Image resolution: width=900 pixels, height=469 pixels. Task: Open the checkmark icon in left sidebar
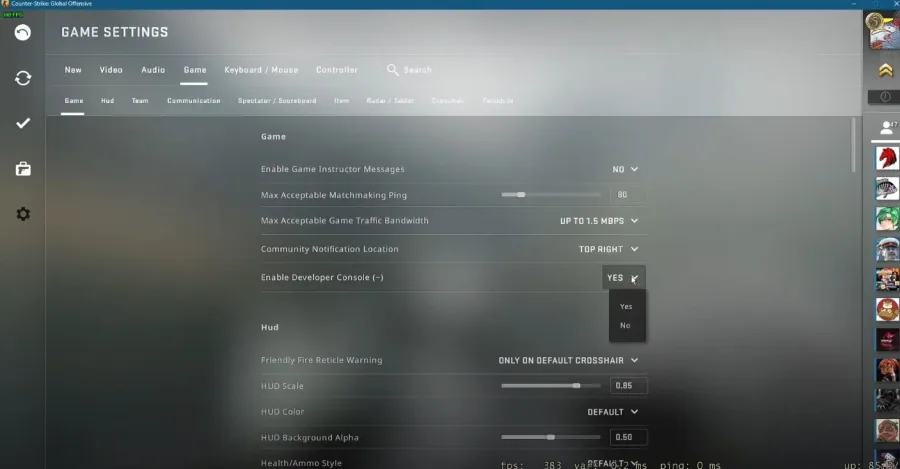pos(23,123)
